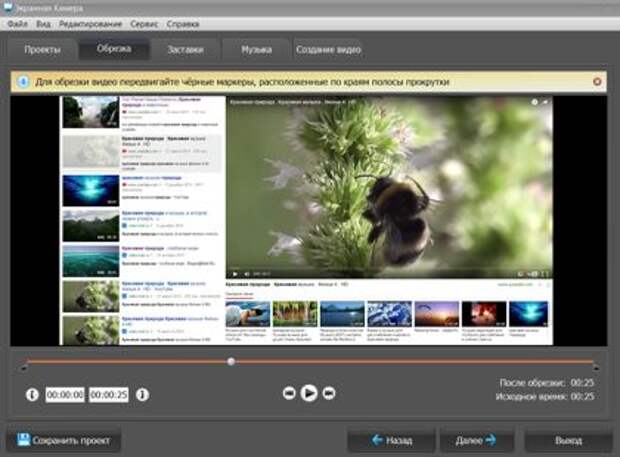This screenshot has height=457, width=620.
Task: Click the end time field 00:00:25
Action: [109, 395]
